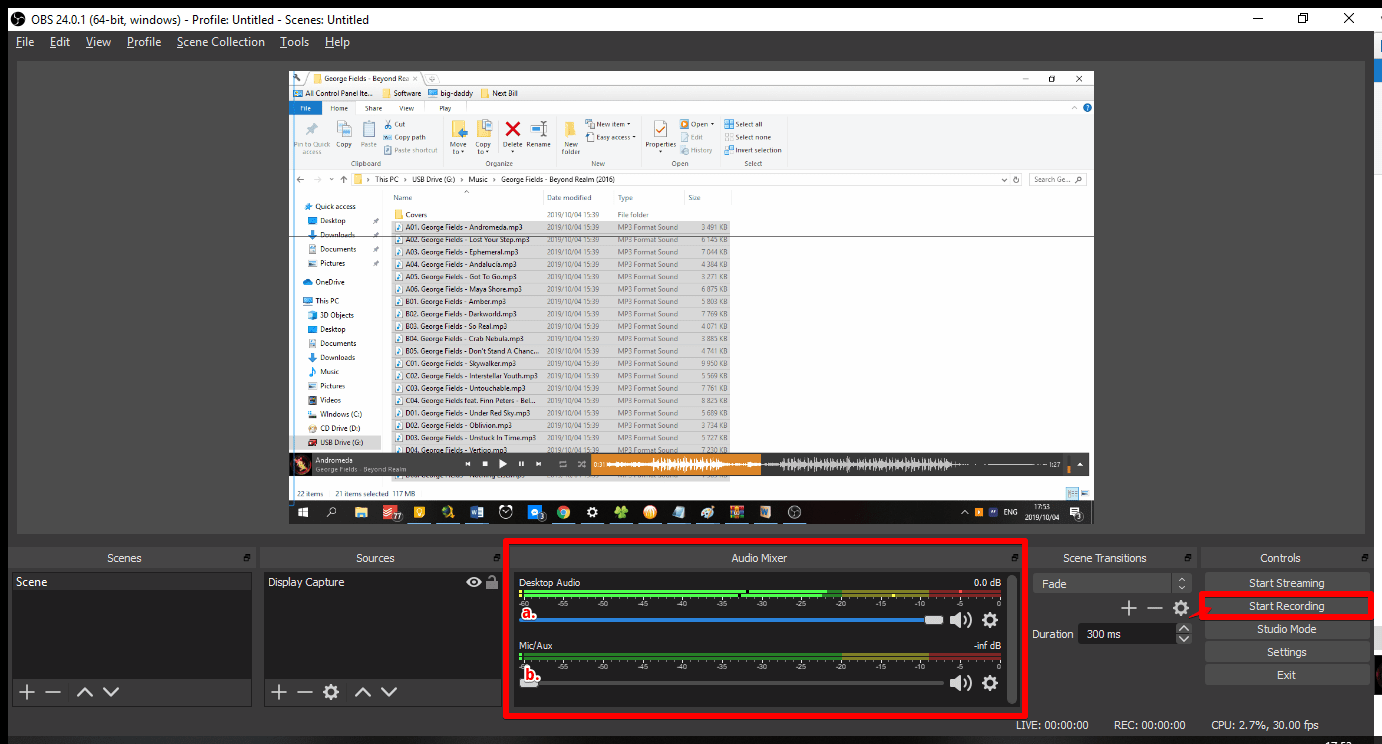This screenshot has height=744, width=1382.
Task: Open the Tools menu
Action: coord(294,42)
